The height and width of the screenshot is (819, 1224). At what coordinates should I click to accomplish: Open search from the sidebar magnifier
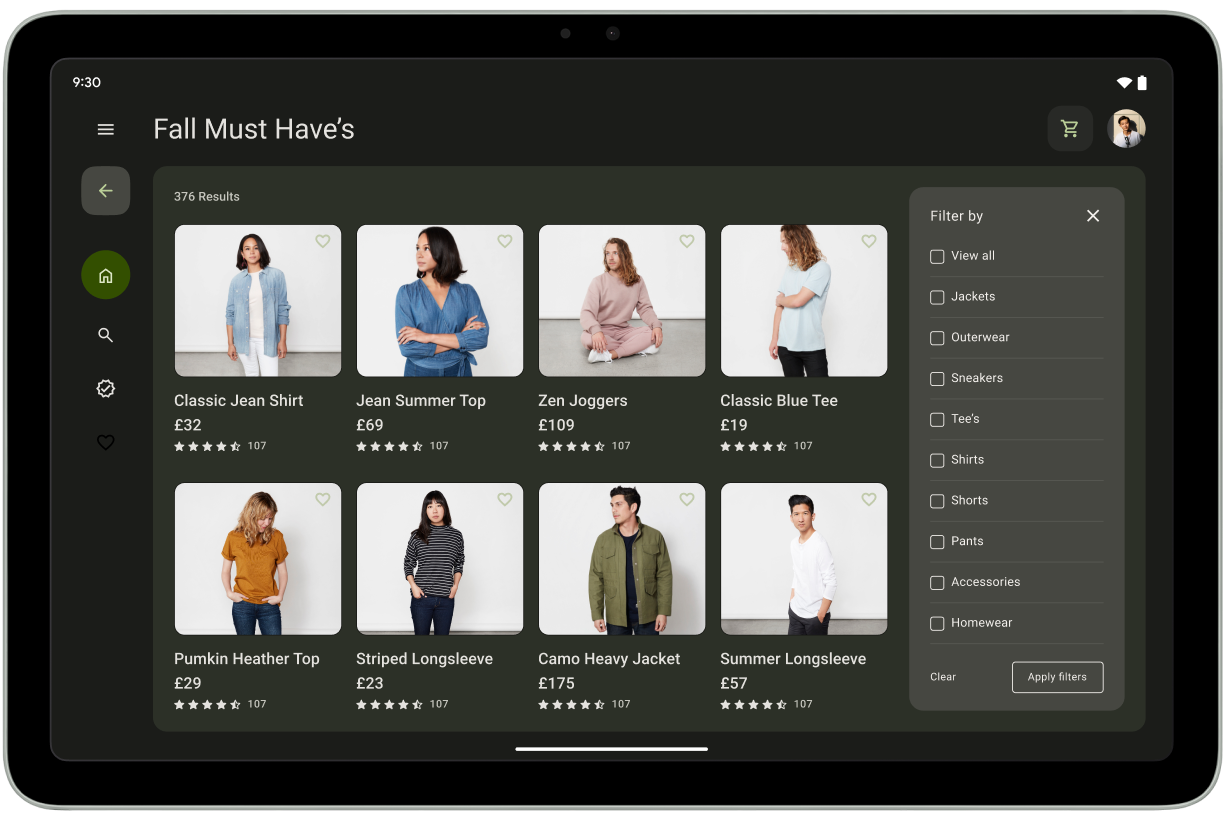coord(105,335)
